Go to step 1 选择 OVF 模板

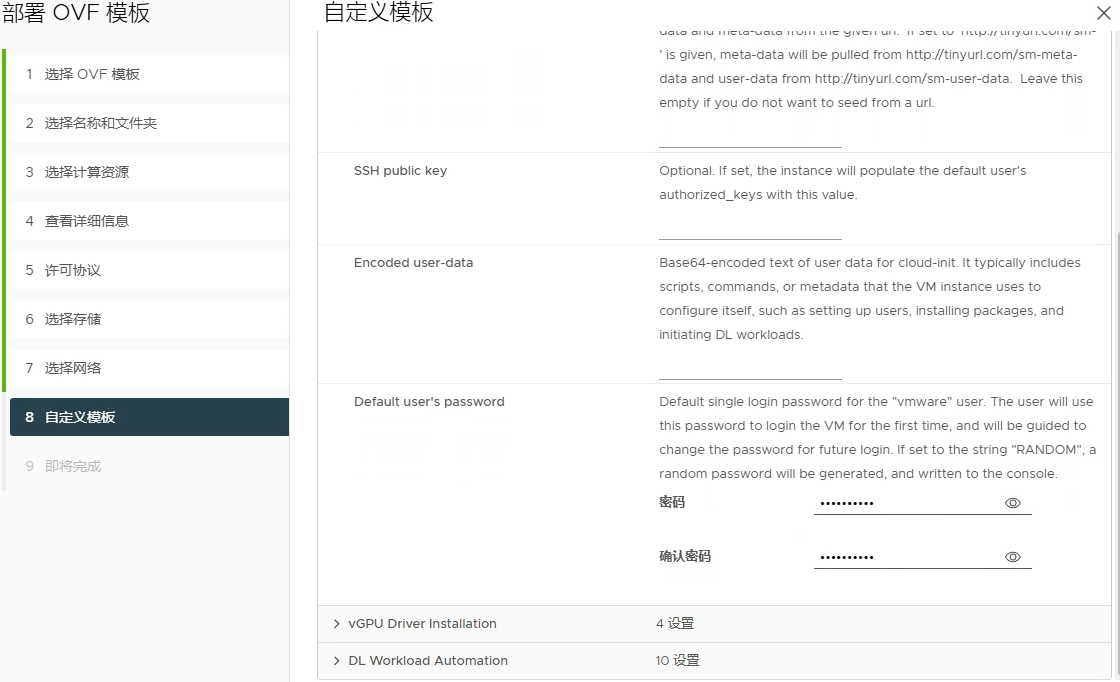click(92, 74)
